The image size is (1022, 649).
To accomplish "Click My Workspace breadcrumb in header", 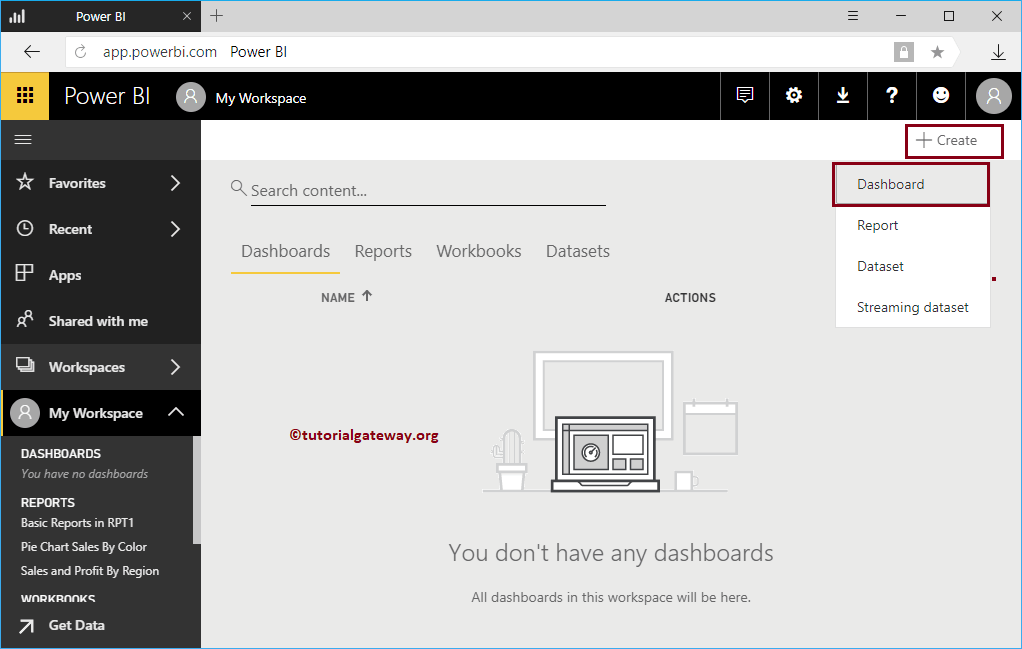I will [261, 98].
